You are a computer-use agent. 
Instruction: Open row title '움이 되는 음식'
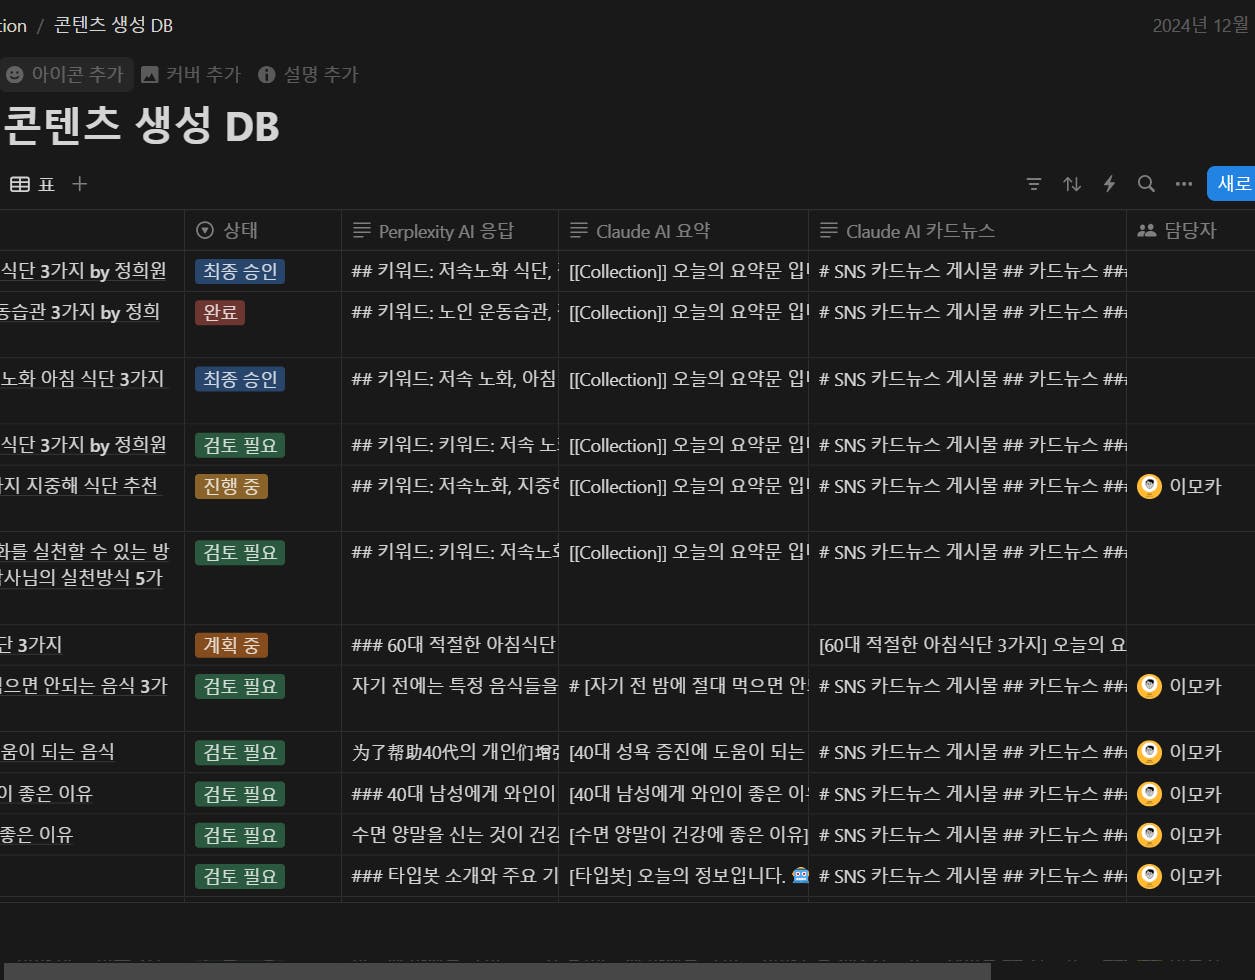58,752
